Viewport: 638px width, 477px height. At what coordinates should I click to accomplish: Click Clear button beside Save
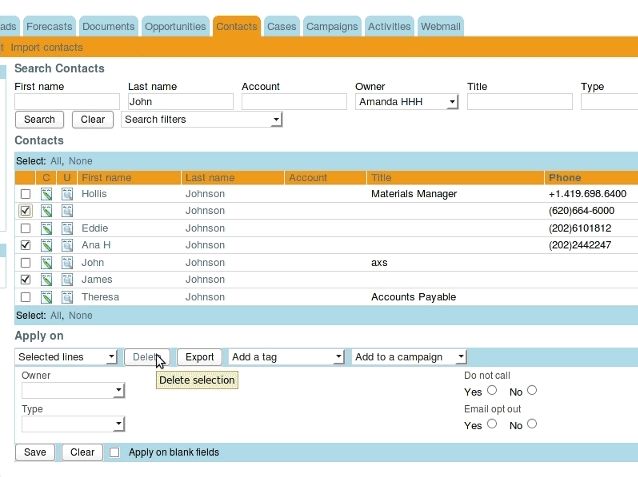pos(82,452)
